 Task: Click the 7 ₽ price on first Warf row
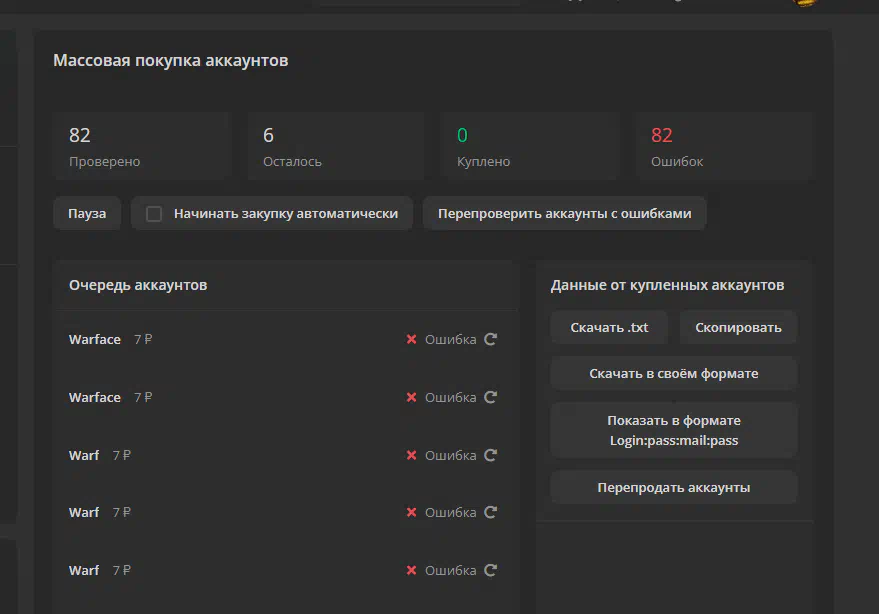point(122,455)
